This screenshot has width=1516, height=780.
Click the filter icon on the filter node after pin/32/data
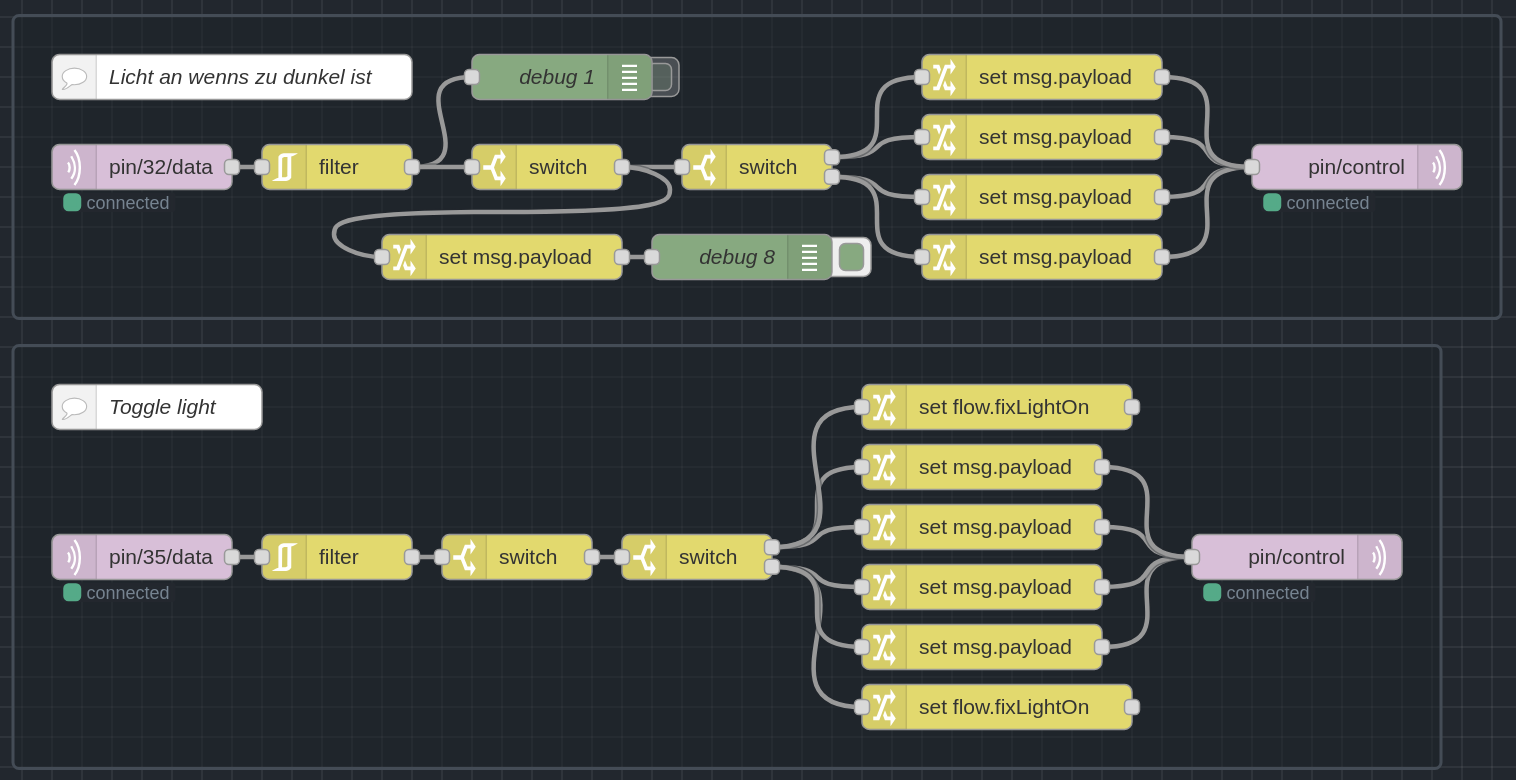click(284, 167)
